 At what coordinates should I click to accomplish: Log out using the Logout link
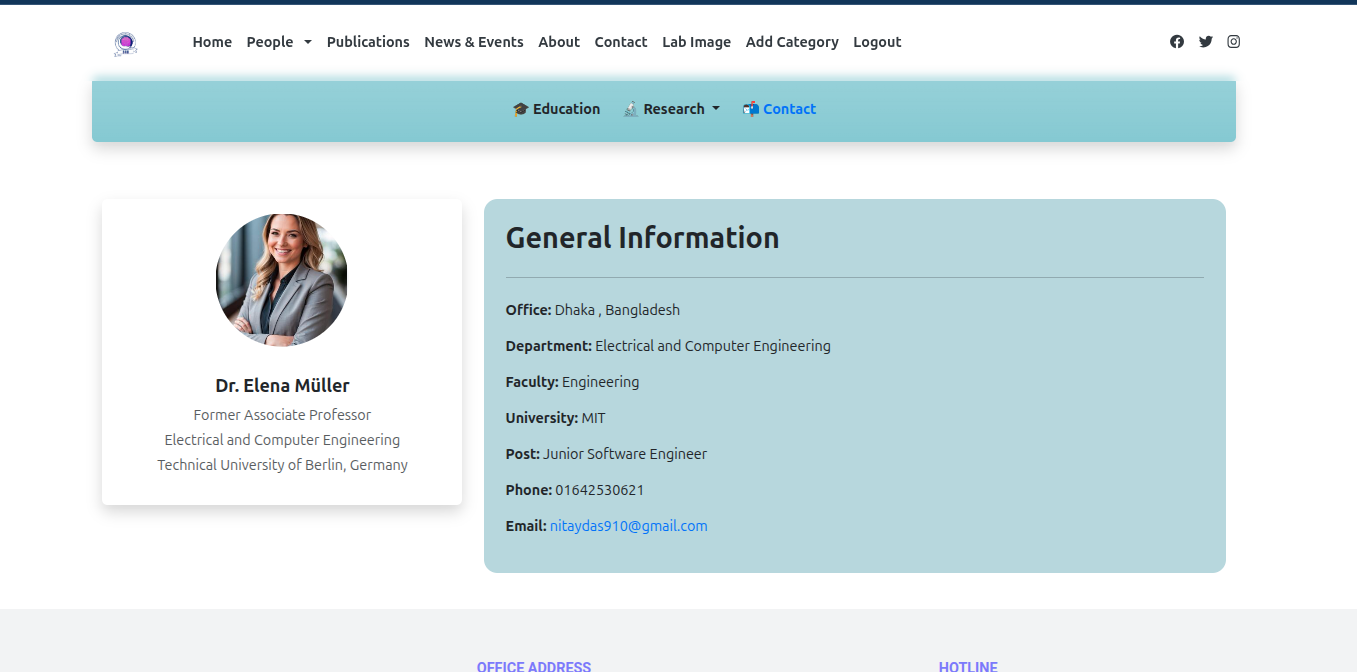[x=877, y=42]
